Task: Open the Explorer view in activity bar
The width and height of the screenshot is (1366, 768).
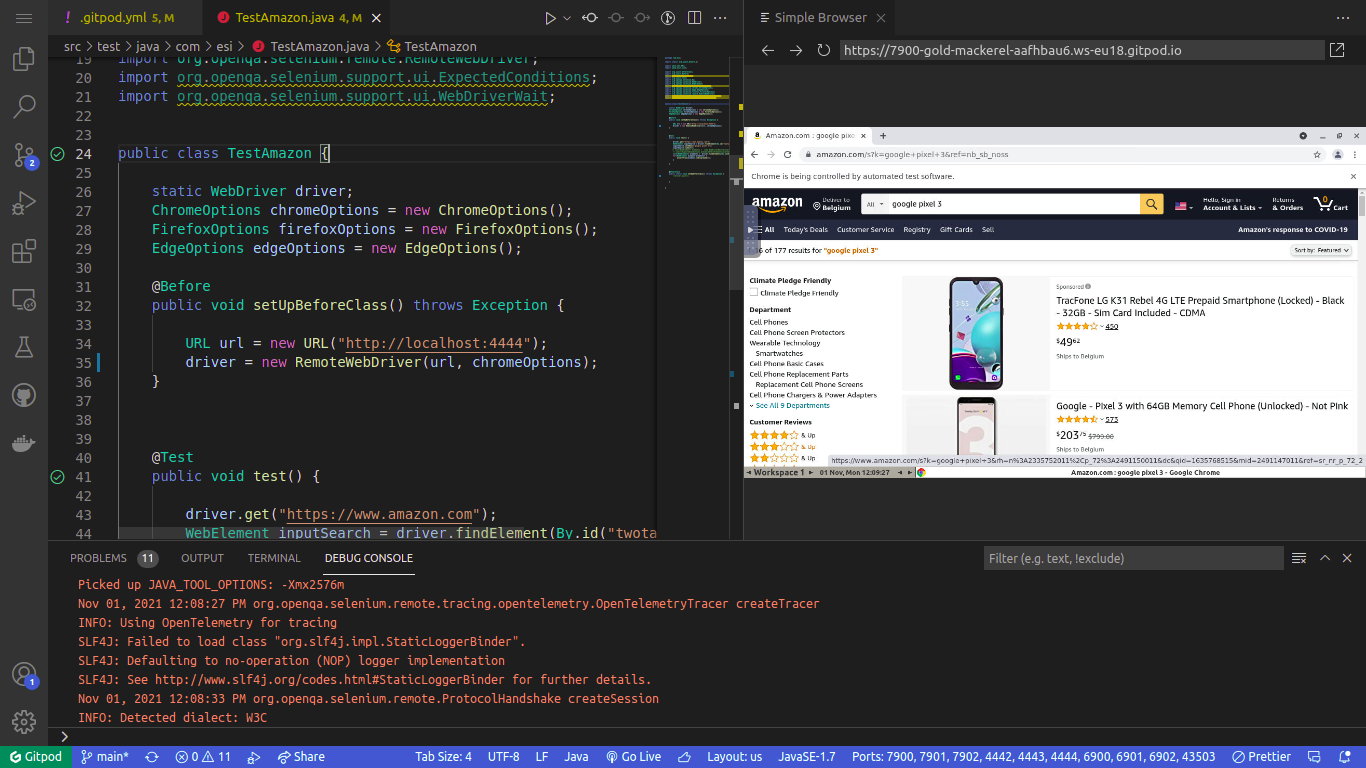Action: pyautogui.click(x=24, y=60)
